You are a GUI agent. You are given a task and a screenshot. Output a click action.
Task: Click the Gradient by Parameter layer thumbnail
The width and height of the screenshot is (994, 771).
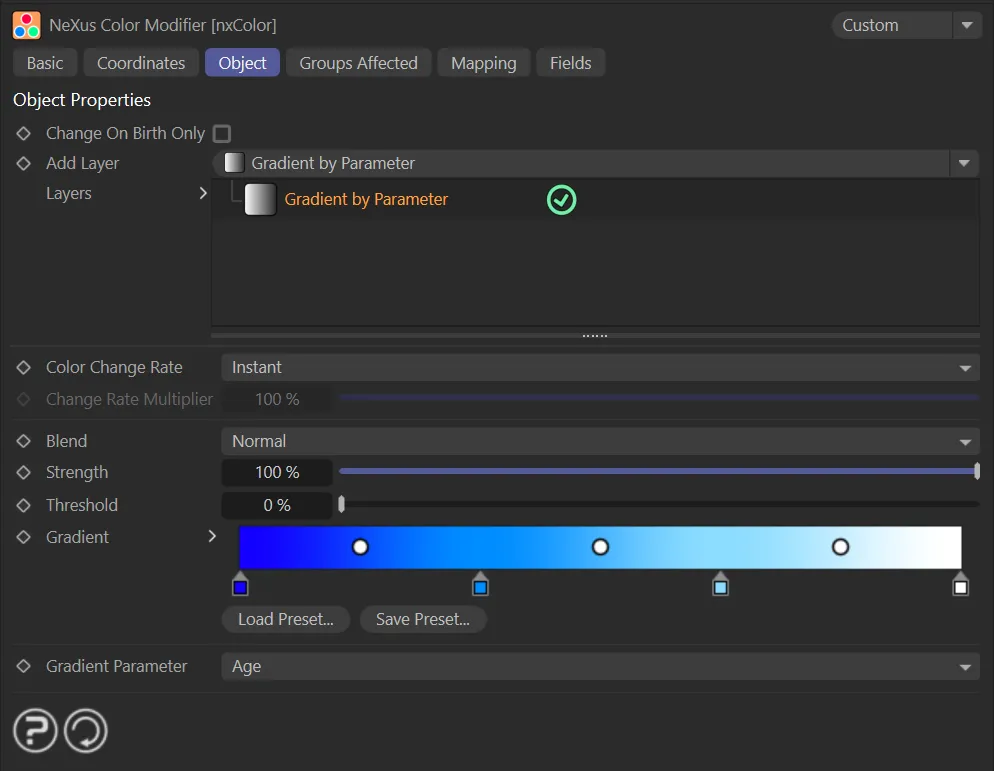point(260,199)
